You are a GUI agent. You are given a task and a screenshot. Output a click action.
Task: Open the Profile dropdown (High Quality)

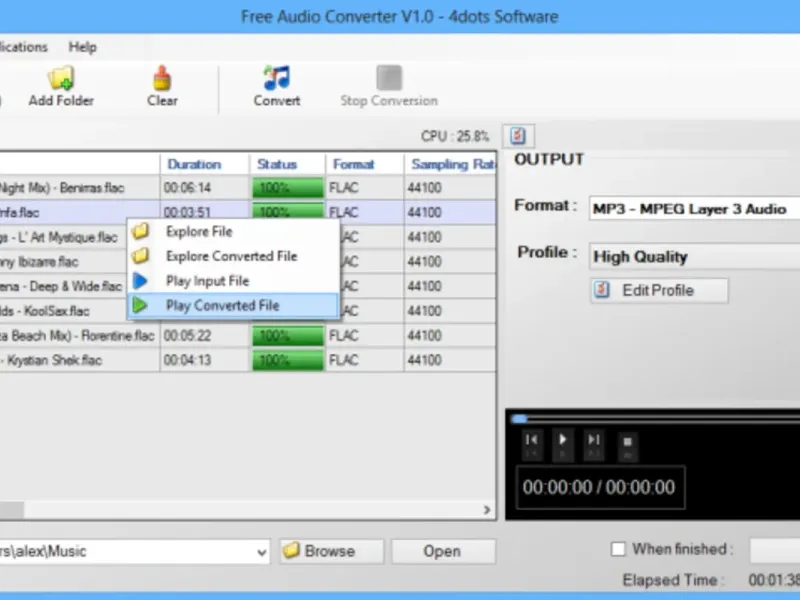pos(694,256)
